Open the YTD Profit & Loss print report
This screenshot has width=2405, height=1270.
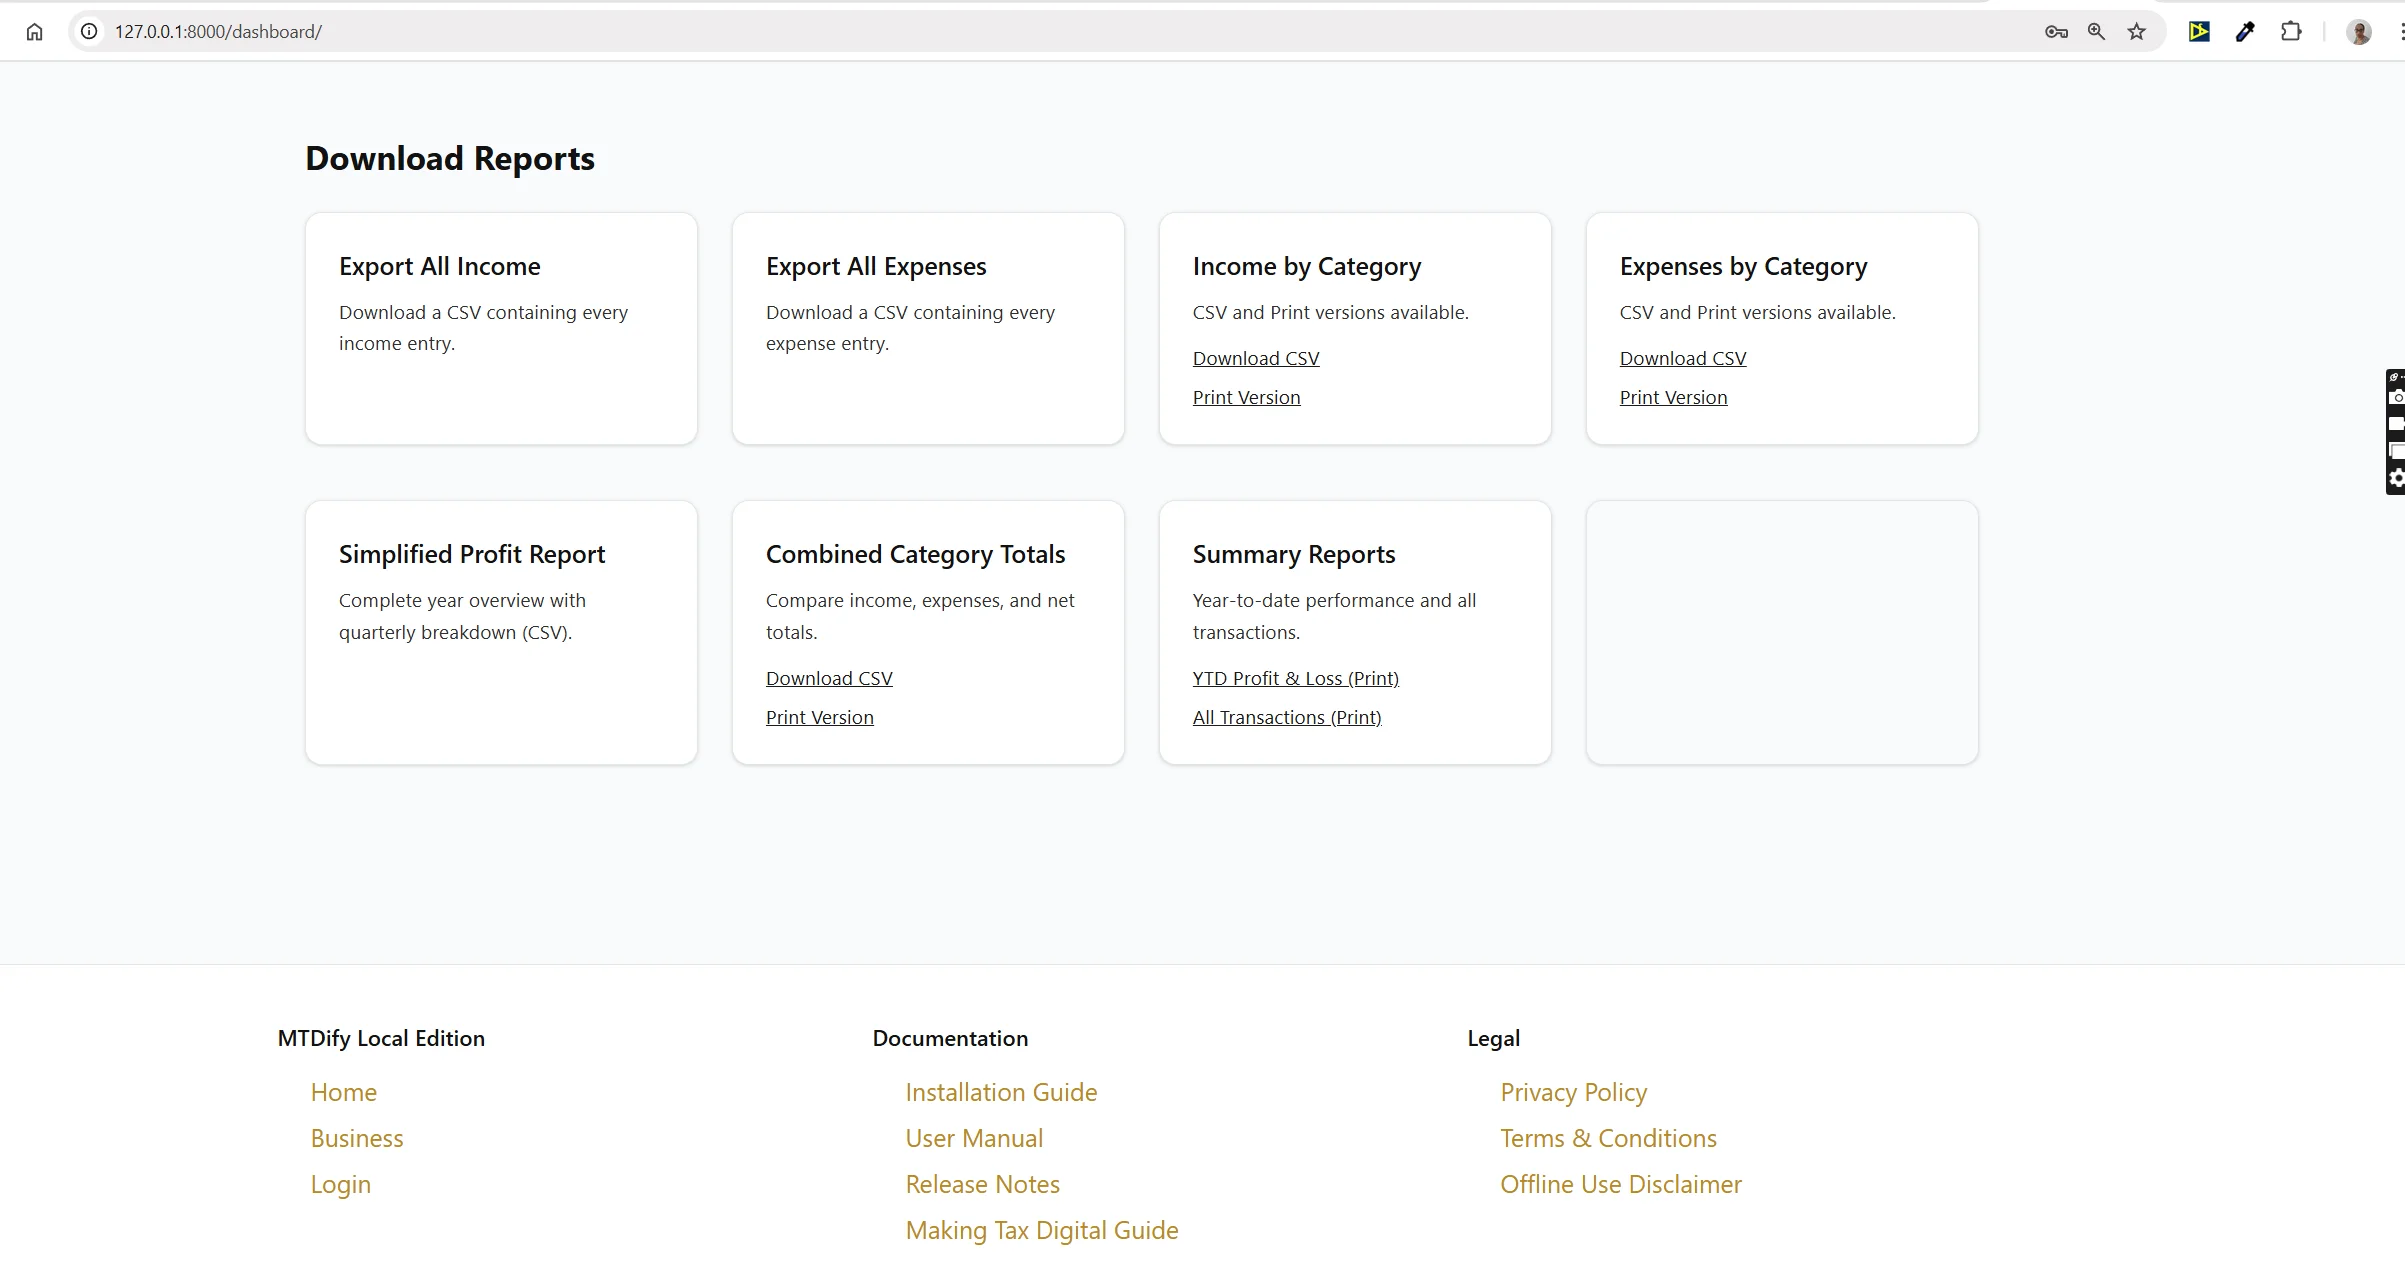pyautogui.click(x=1295, y=677)
